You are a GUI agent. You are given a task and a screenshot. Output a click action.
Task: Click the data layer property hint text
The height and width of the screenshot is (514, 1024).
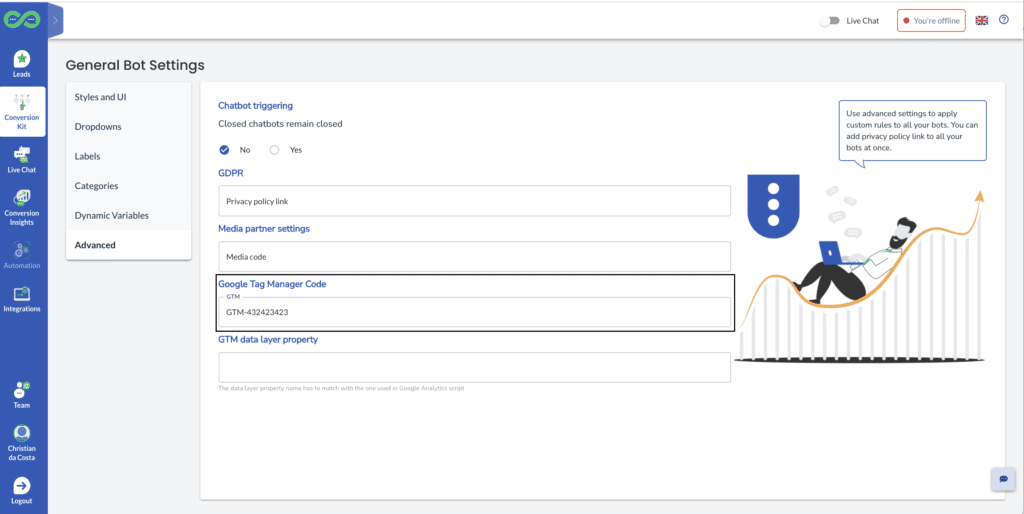341,388
